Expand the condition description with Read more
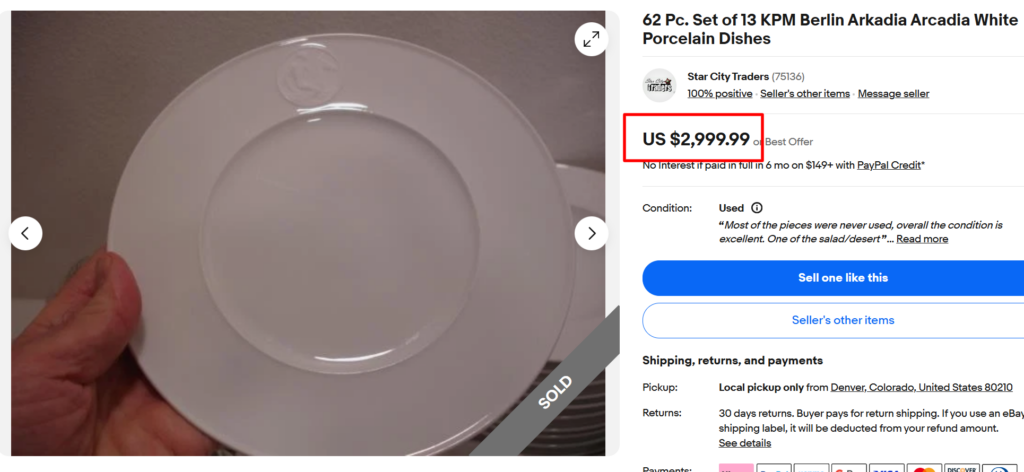Image resolution: width=1024 pixels, height=472 pixels. pyautogui.click(x=922, y=239)
